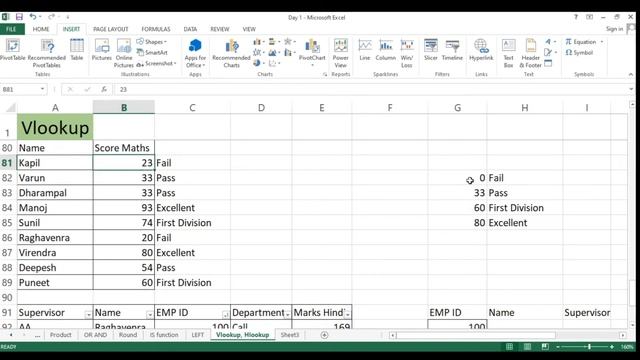
Task: Open Recommended Charts
Action: tap(231, 53)
